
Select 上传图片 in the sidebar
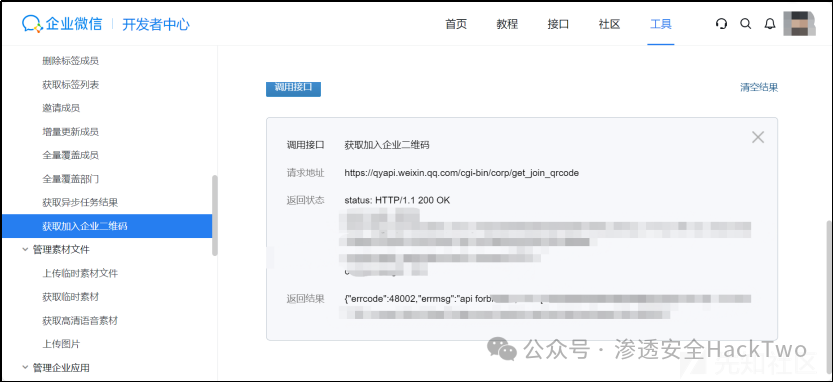tap(61, 344)
